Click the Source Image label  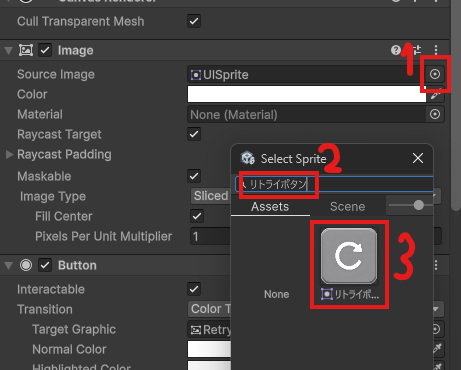coord(56,74)
